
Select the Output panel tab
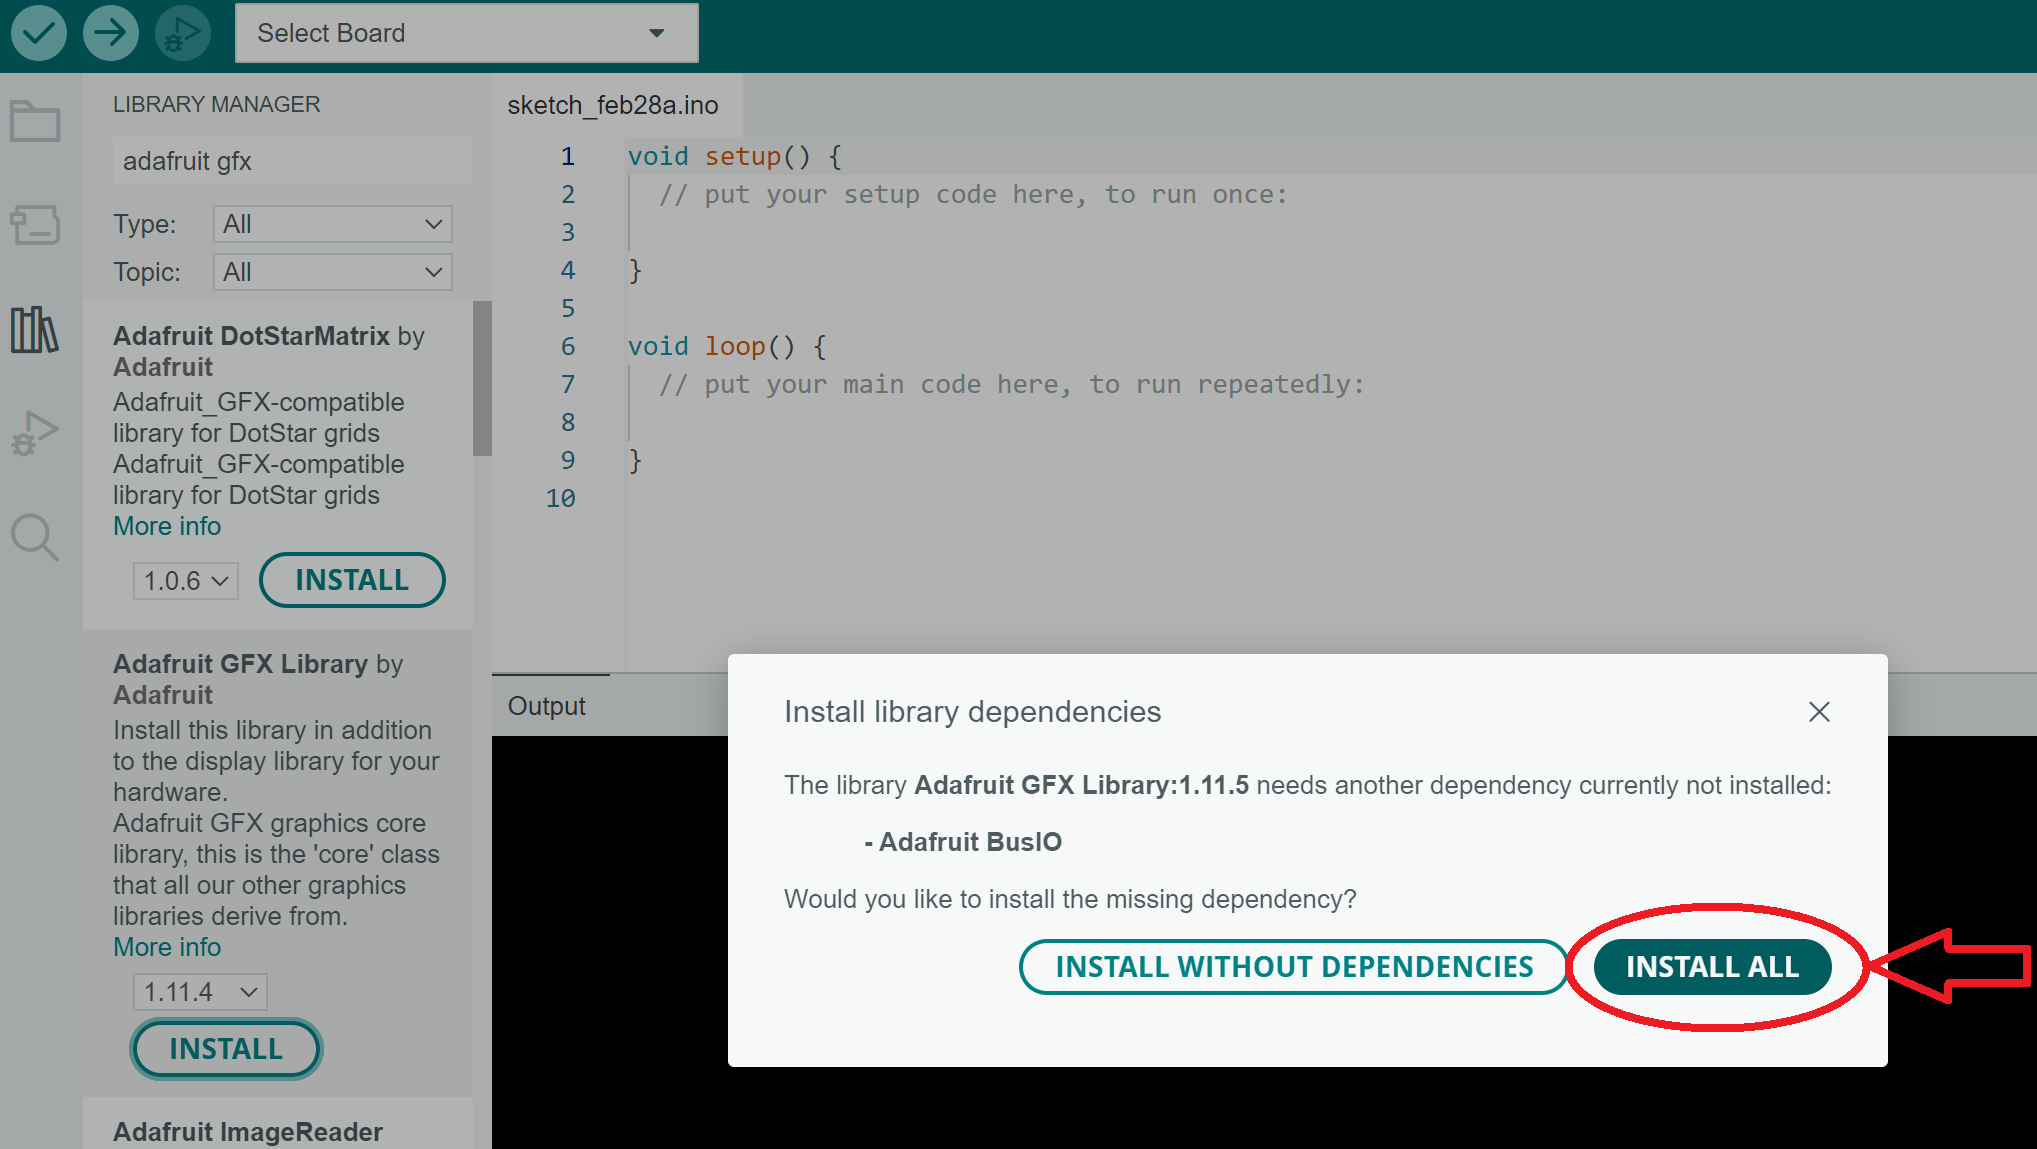(x=547, y=706)
